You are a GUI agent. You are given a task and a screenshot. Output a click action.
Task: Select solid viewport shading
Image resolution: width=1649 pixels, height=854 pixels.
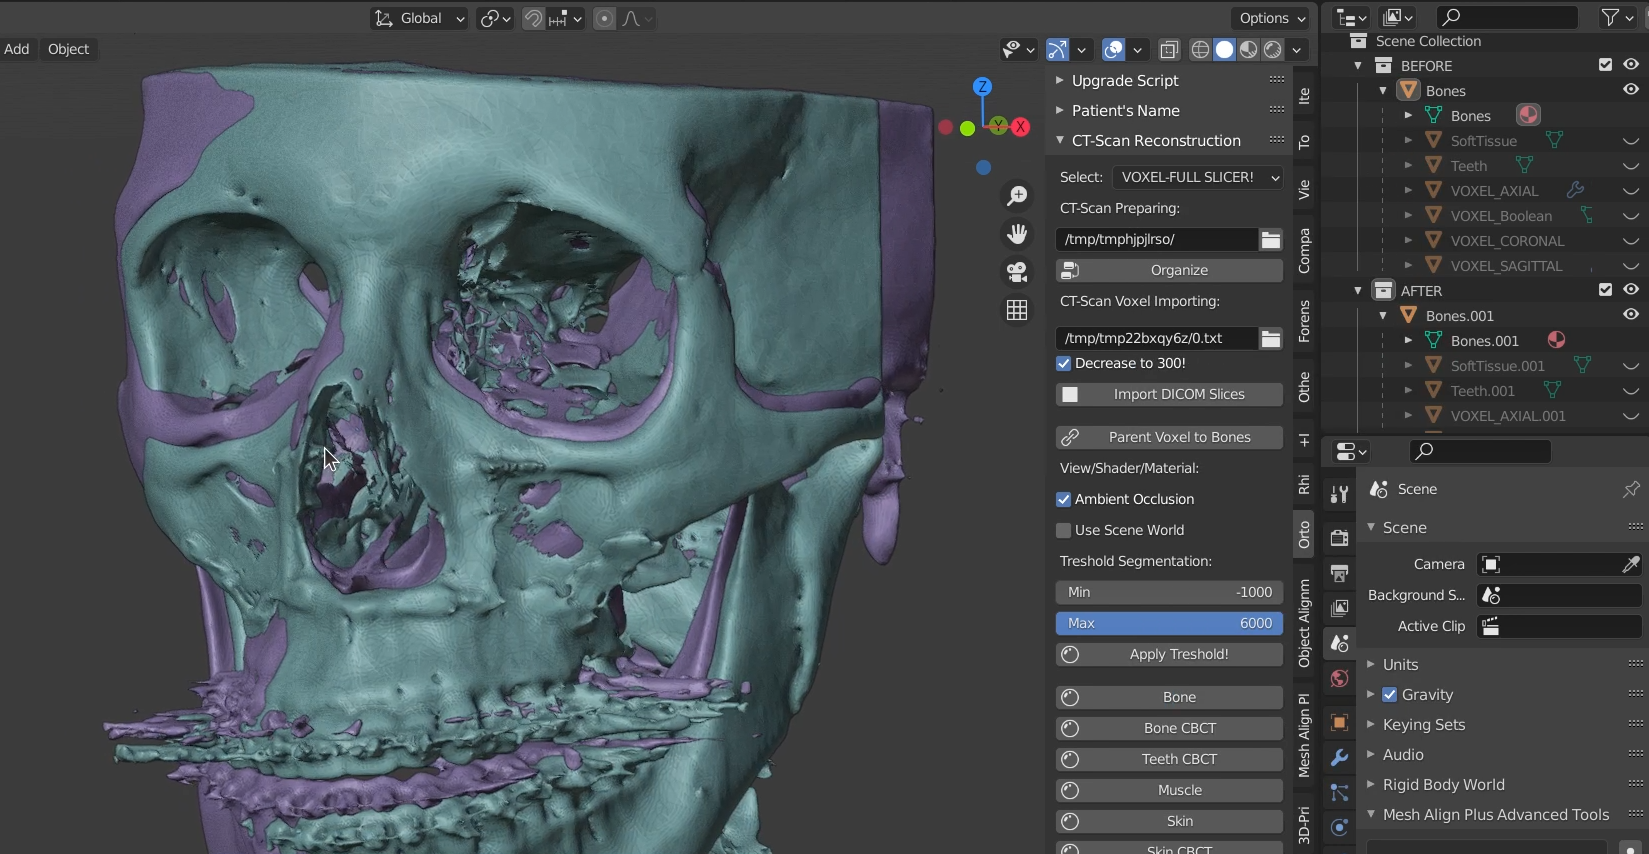point(1224,49)
